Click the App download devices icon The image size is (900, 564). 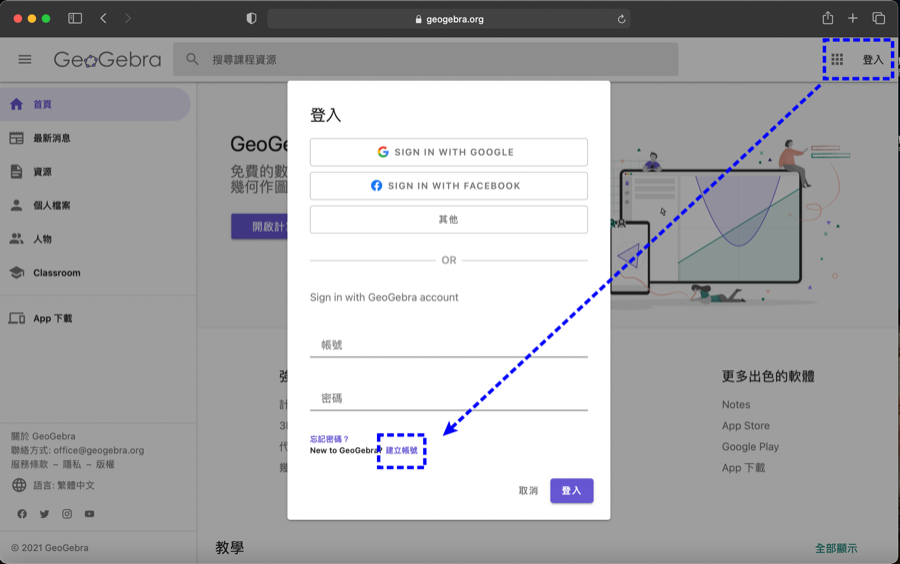pyautogui.click(x=17, y=318)
